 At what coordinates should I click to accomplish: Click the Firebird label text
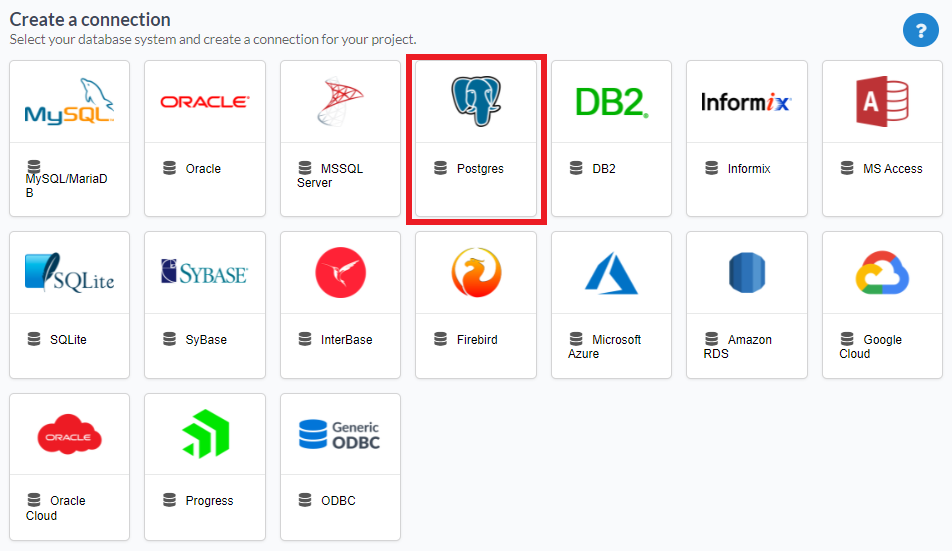[x=477, y=340]
